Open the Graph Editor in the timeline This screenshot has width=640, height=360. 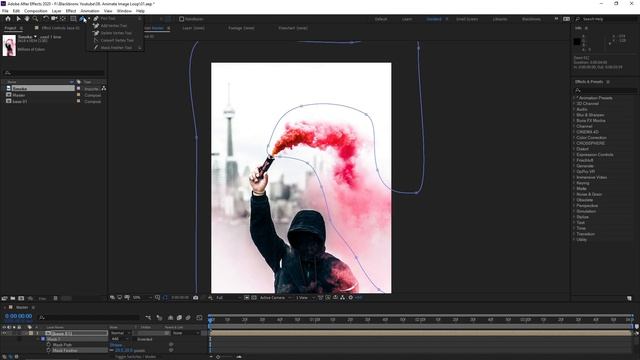(x=199, y=318)
